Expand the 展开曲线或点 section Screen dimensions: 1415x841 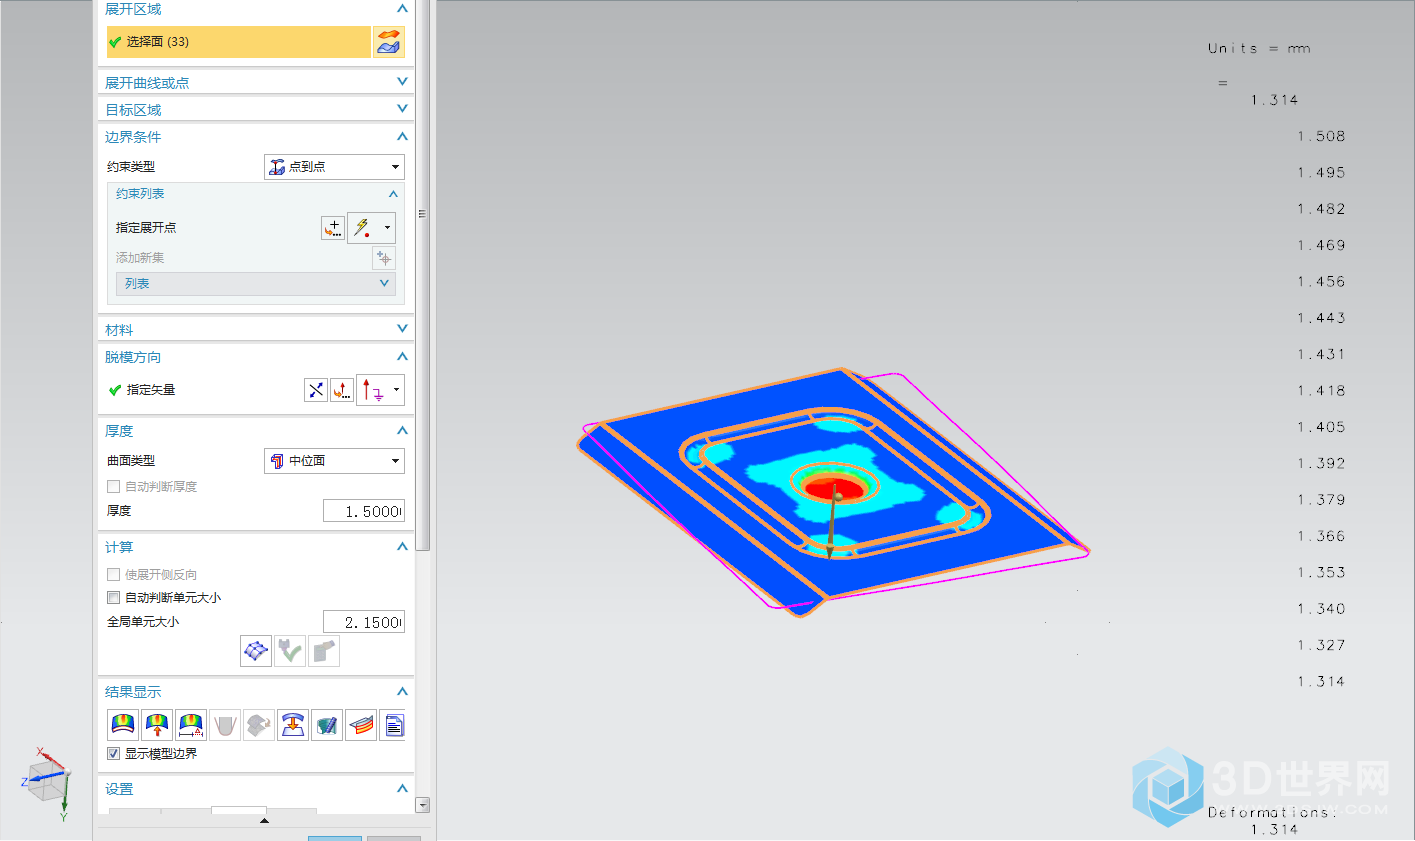click(x=402, y=82)
